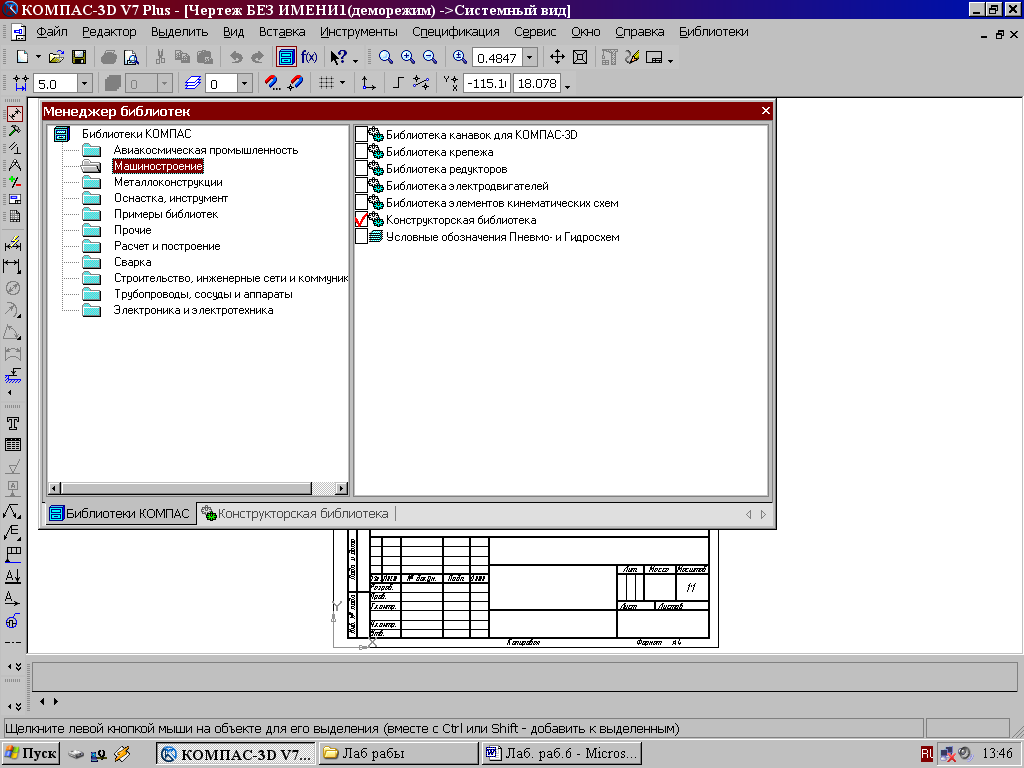This screenshot has width=1024, height=768.
Task: Uncheck Конструкторская библиотека checkbox
Action: click(x=361, y=219)
